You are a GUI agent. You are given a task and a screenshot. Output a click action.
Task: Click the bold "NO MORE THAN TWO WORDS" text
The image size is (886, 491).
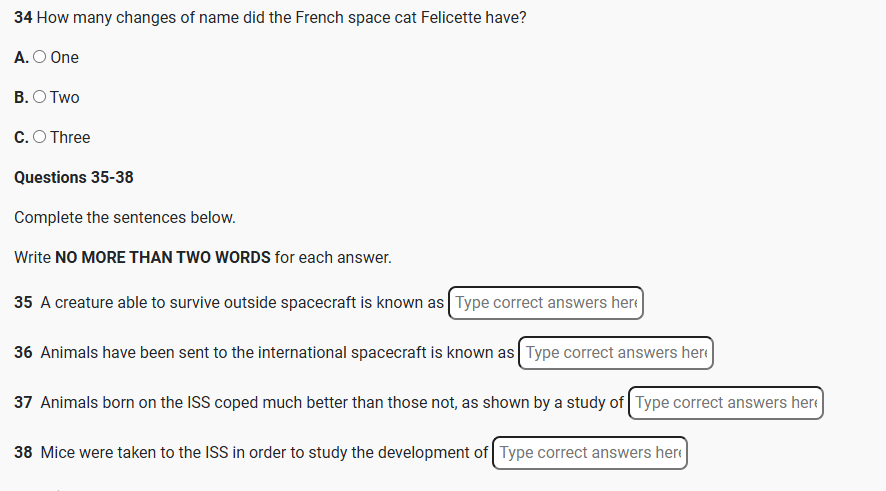pos(163,258)
